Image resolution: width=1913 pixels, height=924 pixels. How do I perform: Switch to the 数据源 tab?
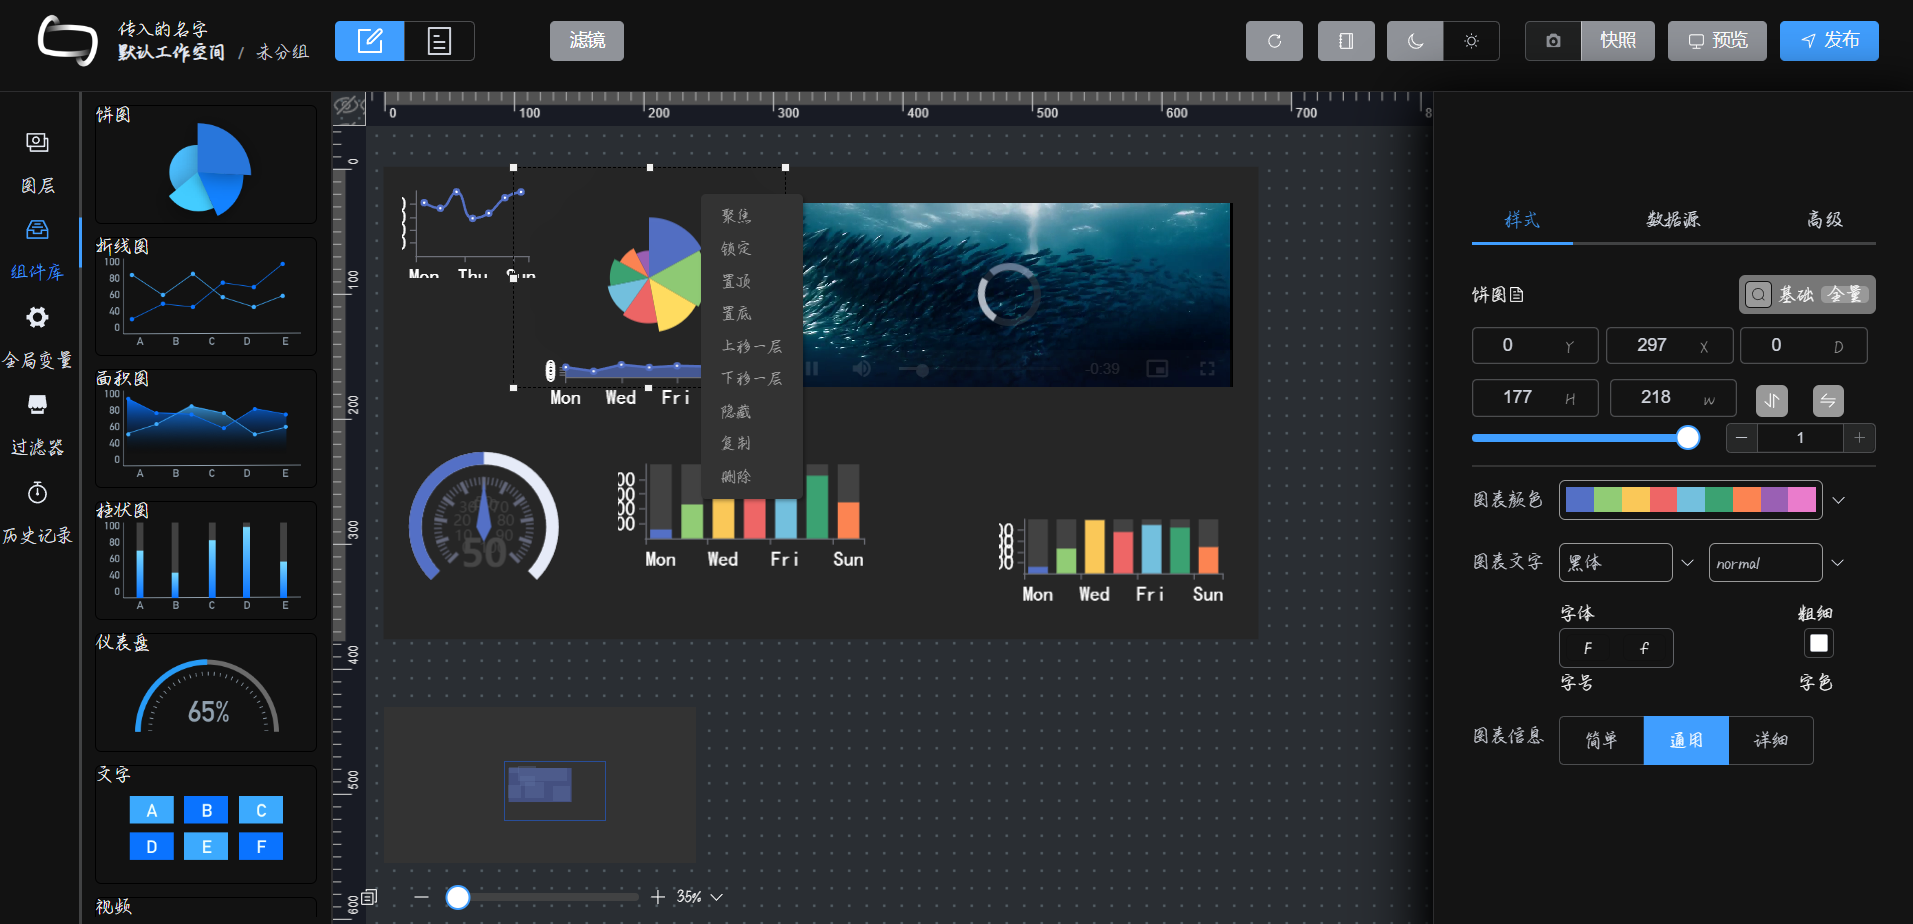pos(1673,220)
